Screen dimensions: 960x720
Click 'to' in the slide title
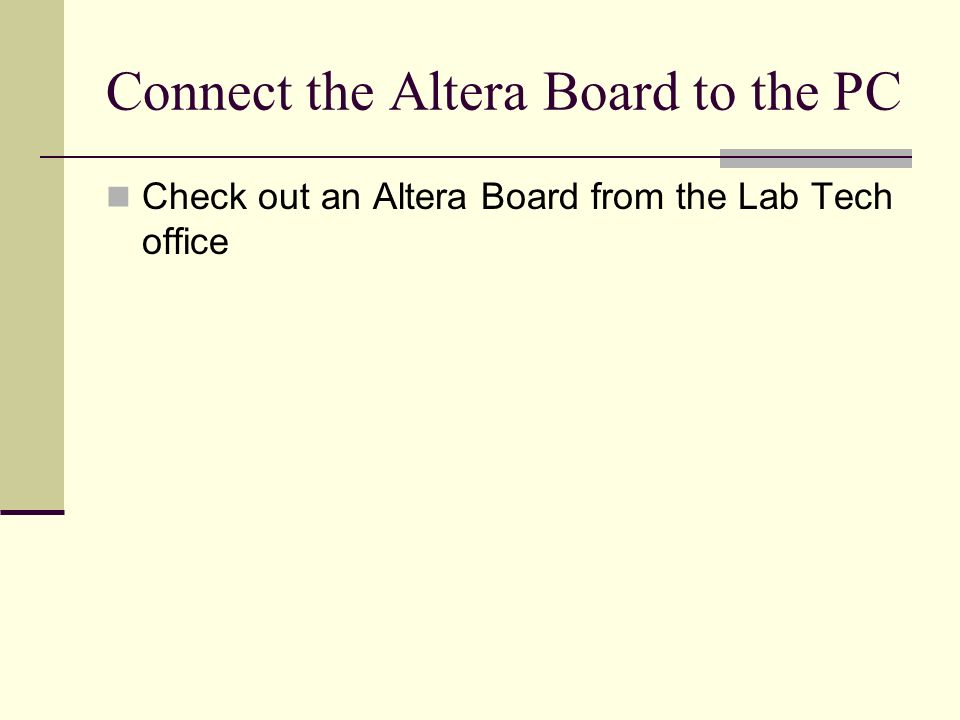pos(714,92)
